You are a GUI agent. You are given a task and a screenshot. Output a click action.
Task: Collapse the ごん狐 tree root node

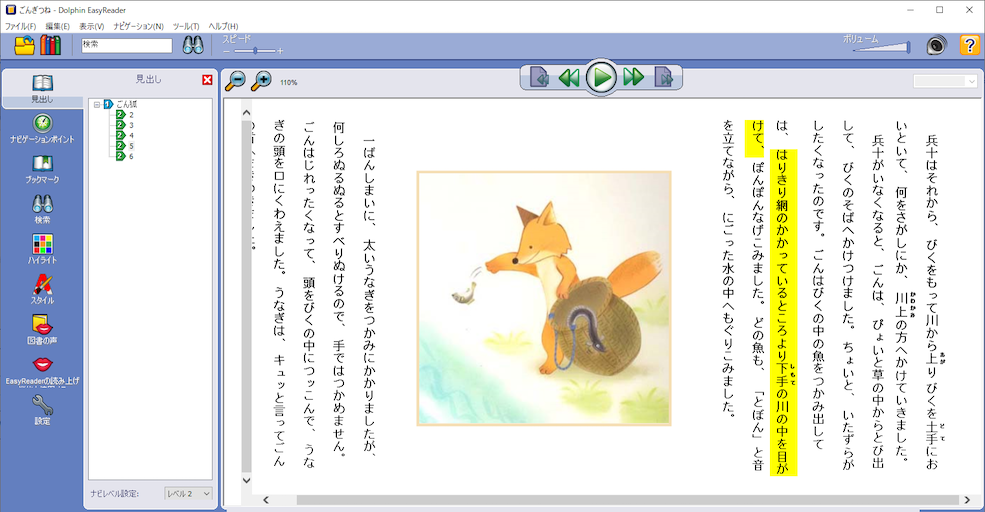(x=97, y=104)
